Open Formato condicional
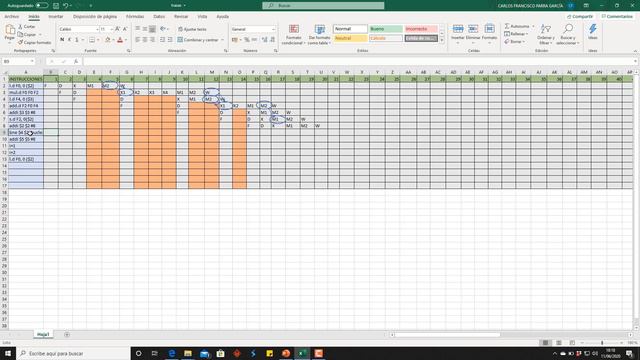The height and width of the screenshot is (360, 640). 294,35
